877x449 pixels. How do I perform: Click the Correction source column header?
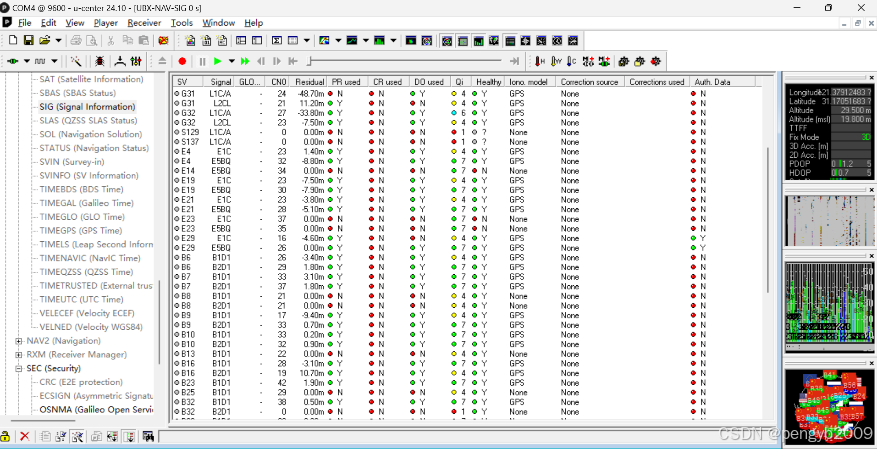point(590,82)
